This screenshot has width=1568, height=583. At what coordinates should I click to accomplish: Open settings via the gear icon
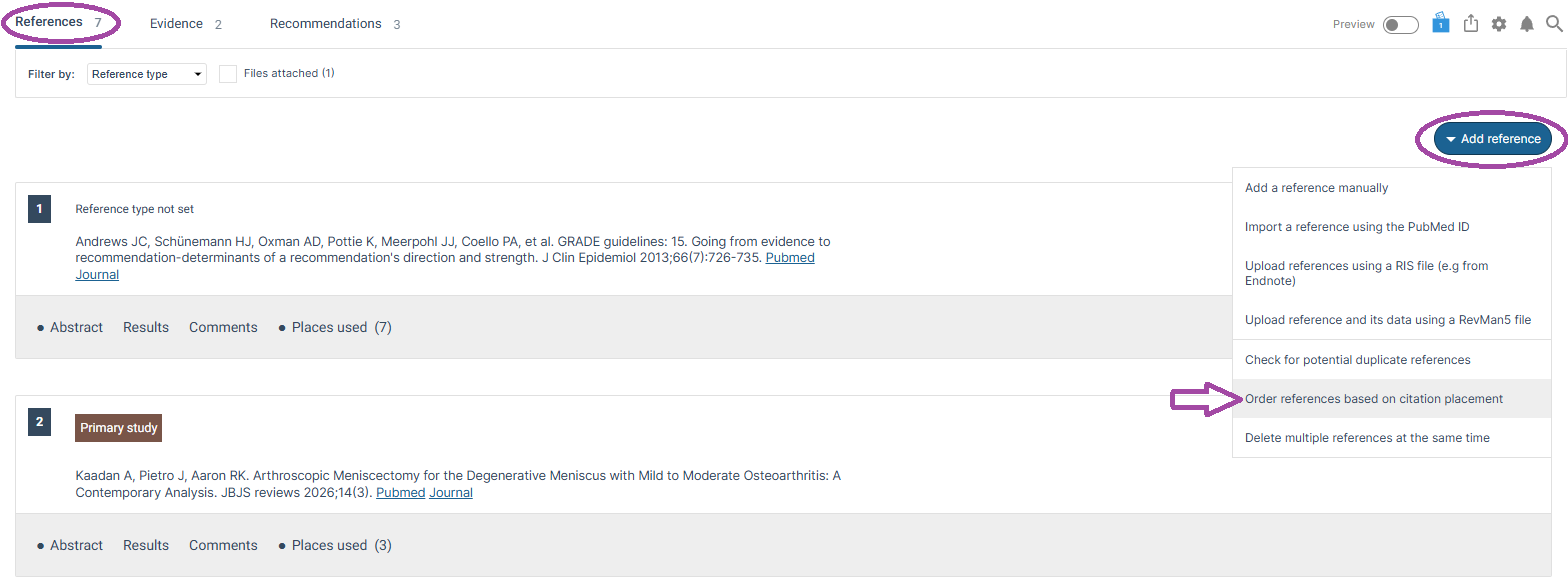(1499, 24)
